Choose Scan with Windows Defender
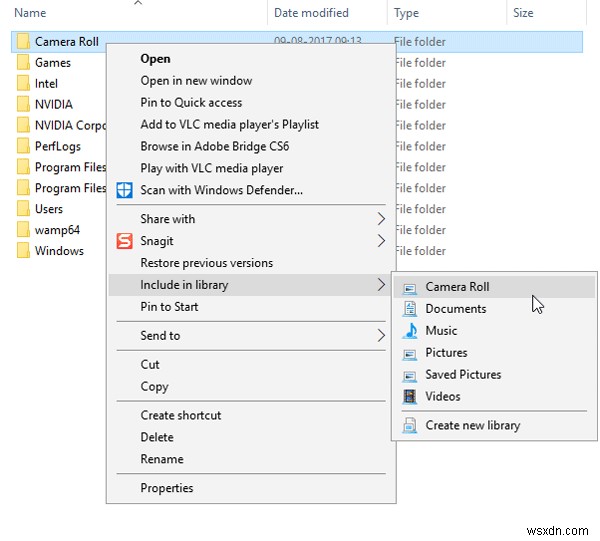 point(222,190)
